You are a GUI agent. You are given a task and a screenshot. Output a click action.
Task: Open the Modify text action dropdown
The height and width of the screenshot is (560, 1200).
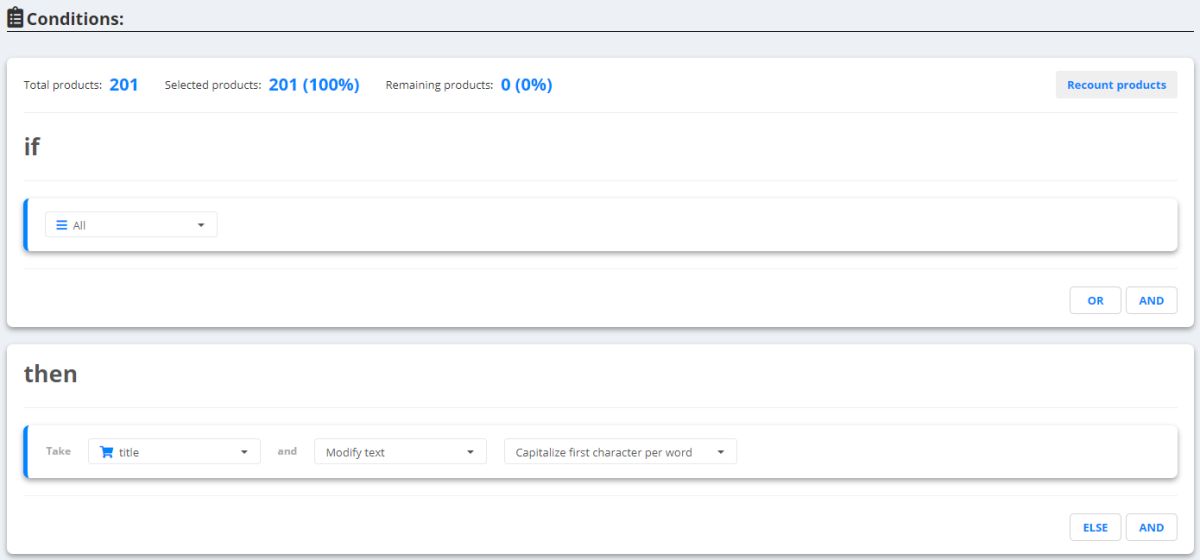[400, 452]
